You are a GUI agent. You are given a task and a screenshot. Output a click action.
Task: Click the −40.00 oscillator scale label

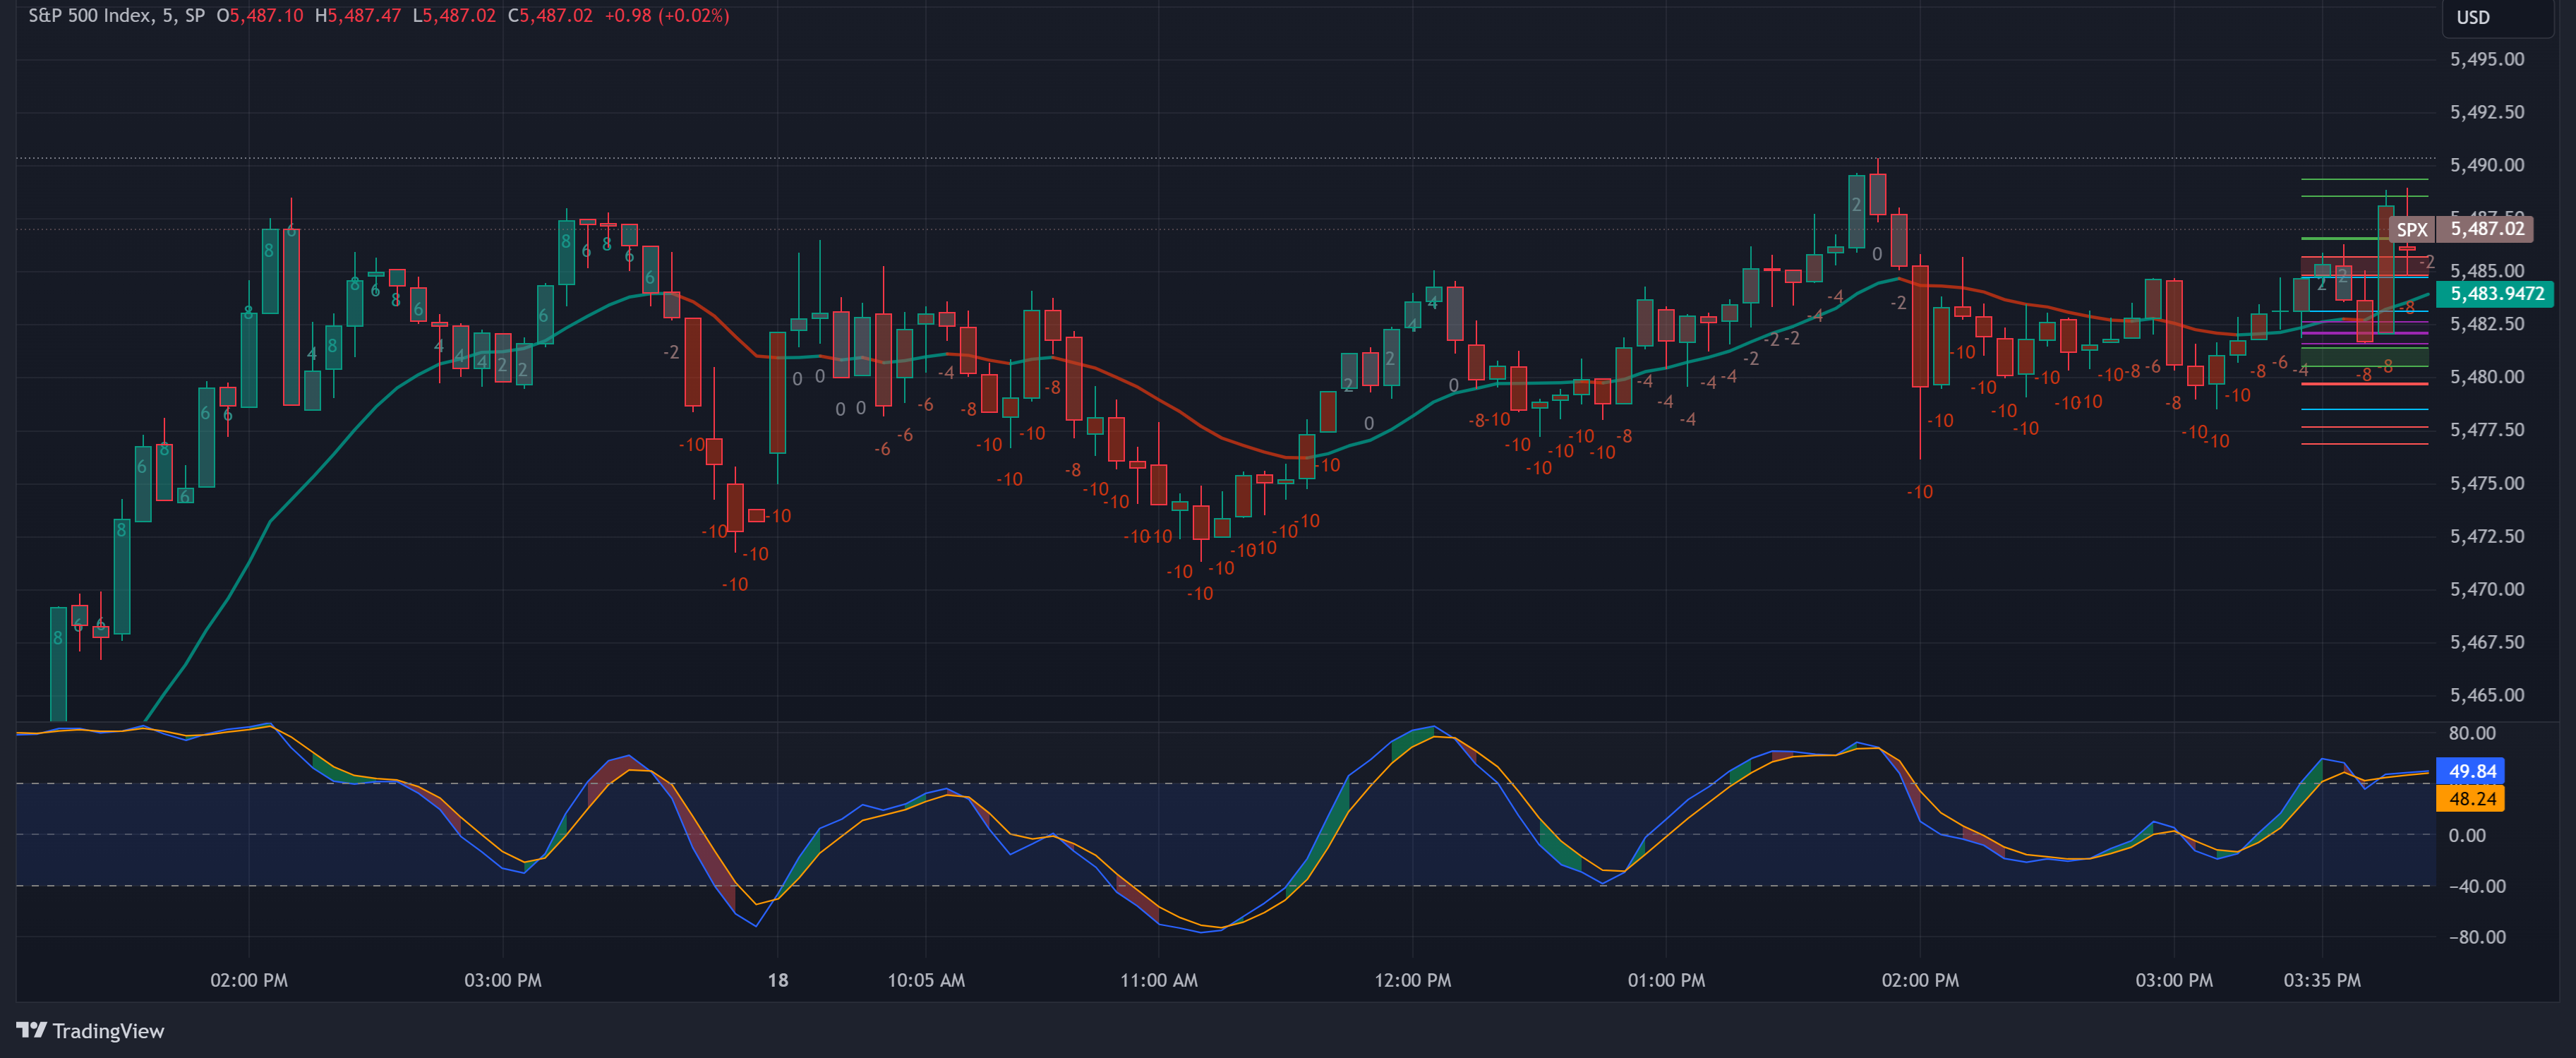2476,886
